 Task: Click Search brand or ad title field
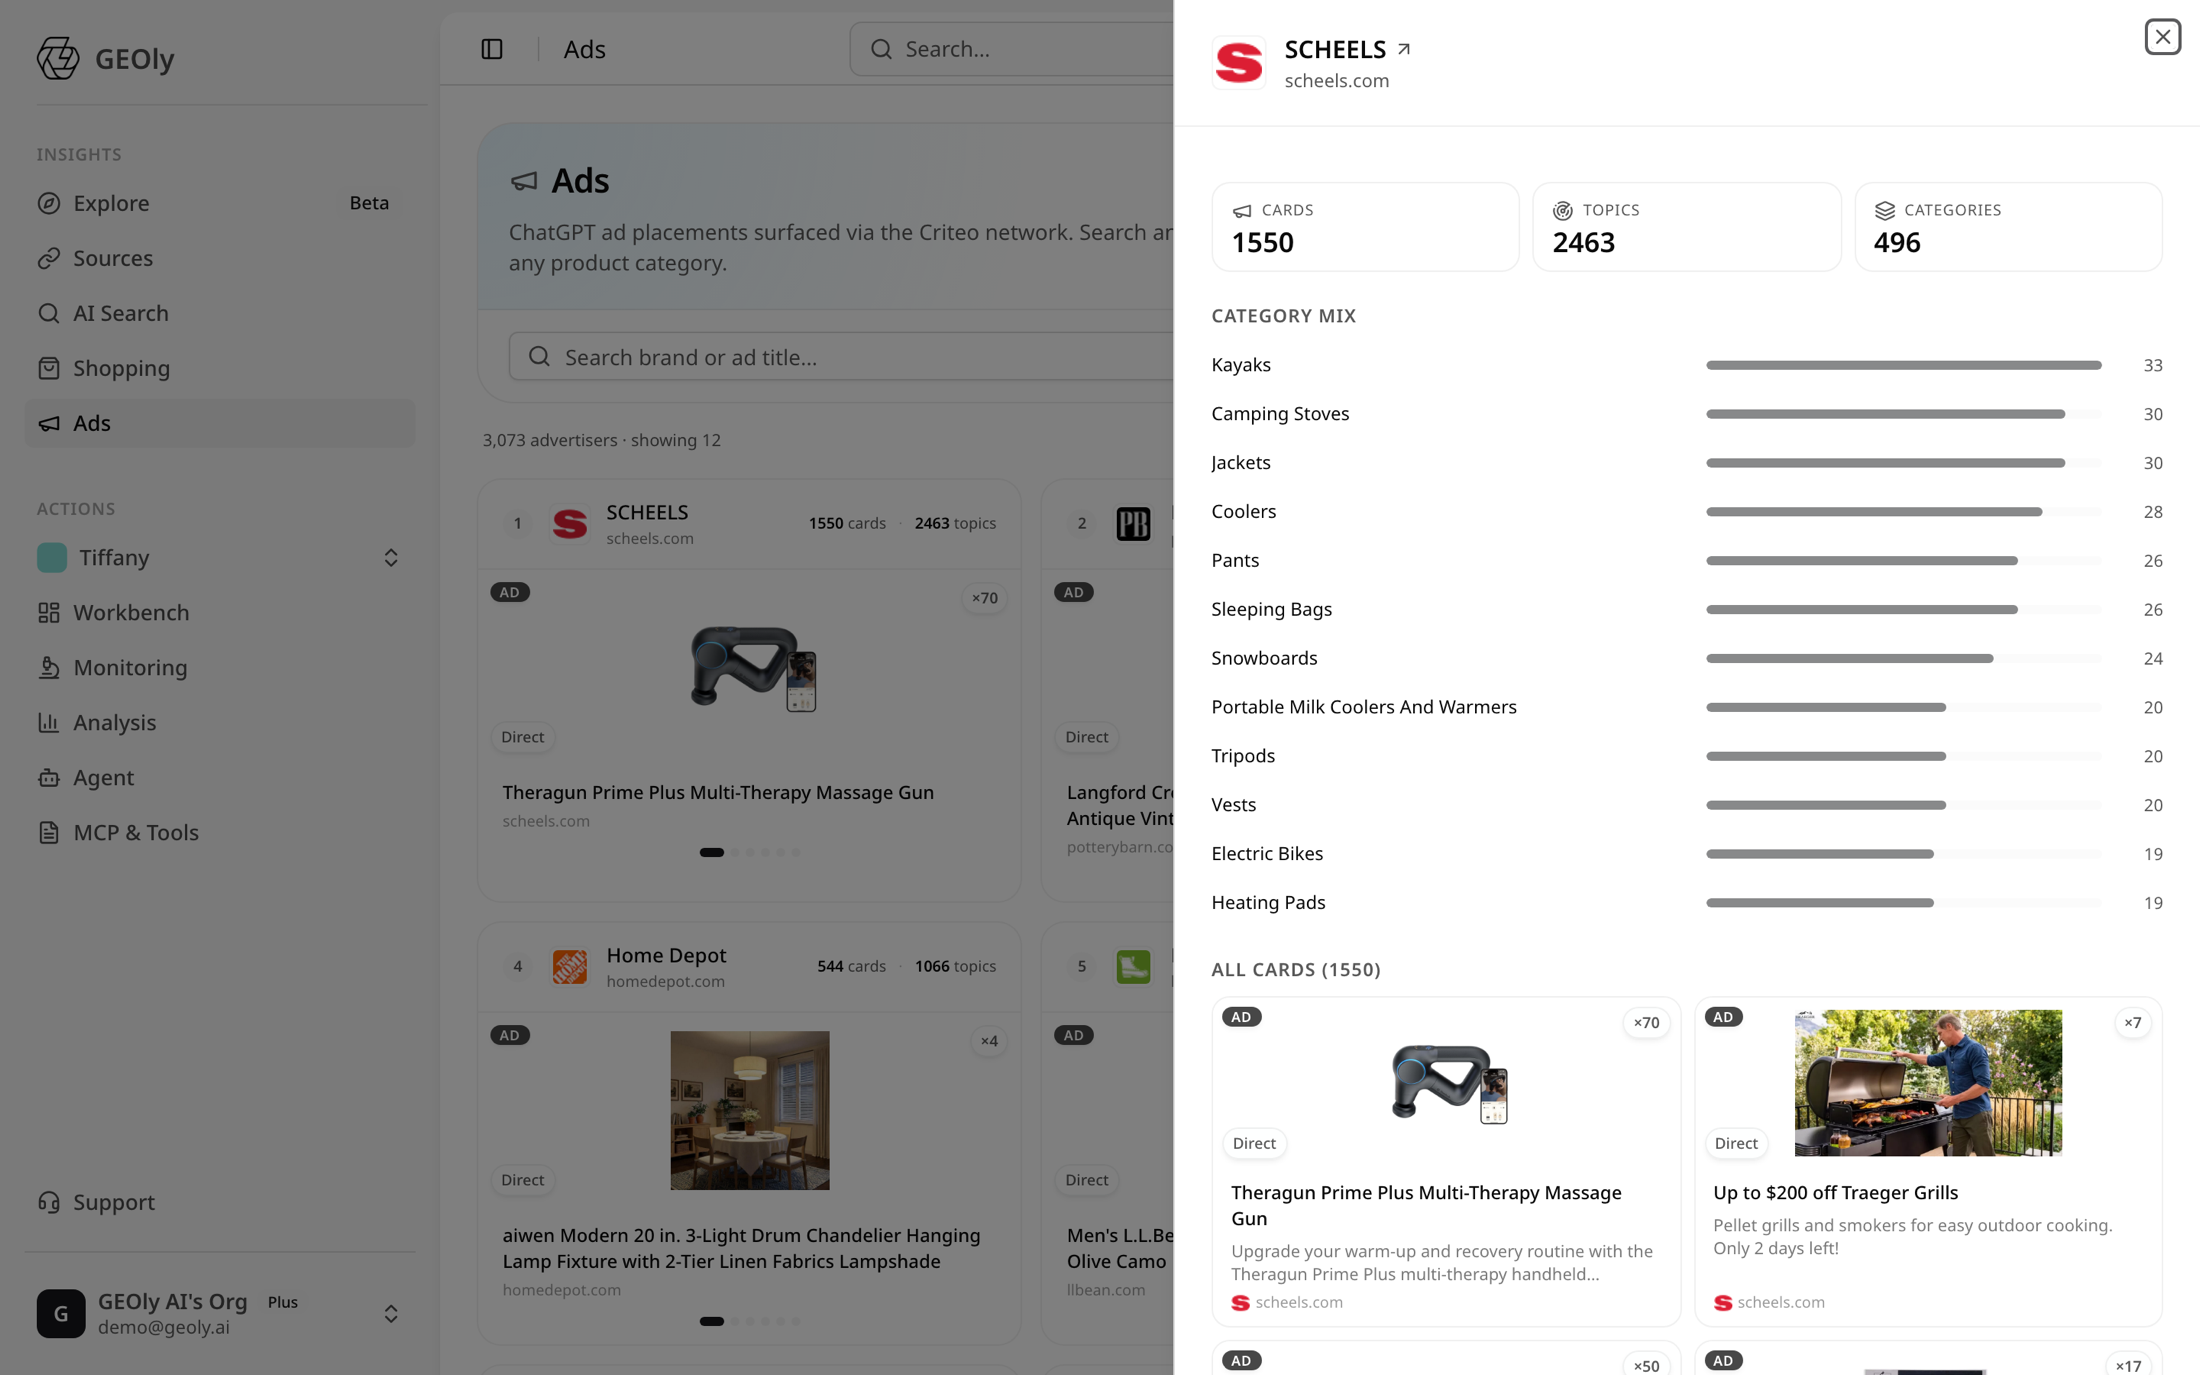point(840,357)
